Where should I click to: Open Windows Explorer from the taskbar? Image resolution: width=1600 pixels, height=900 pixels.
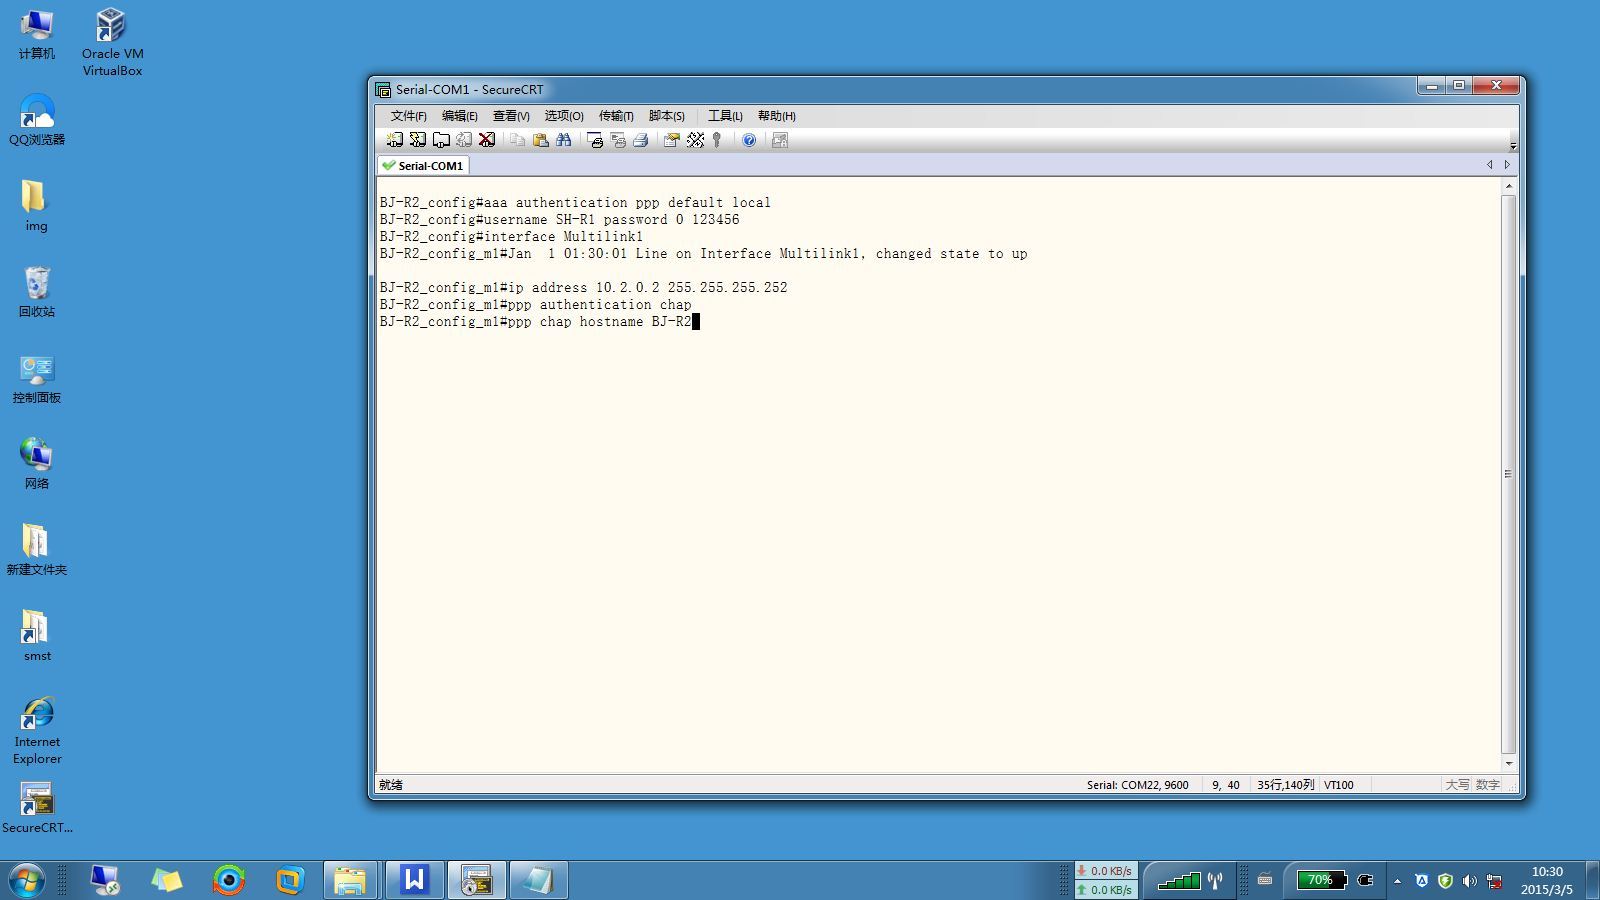pyautogui.click(x=350, y=880)
